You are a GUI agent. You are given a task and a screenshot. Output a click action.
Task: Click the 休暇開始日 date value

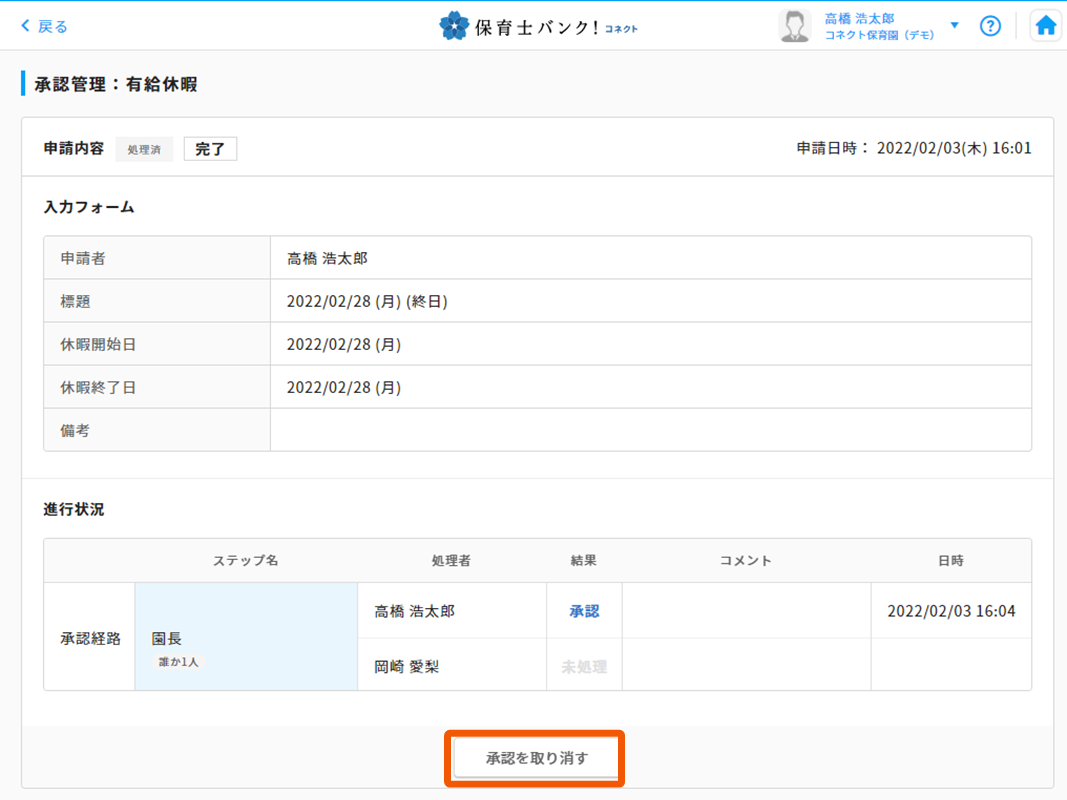(x=343, y=344)
